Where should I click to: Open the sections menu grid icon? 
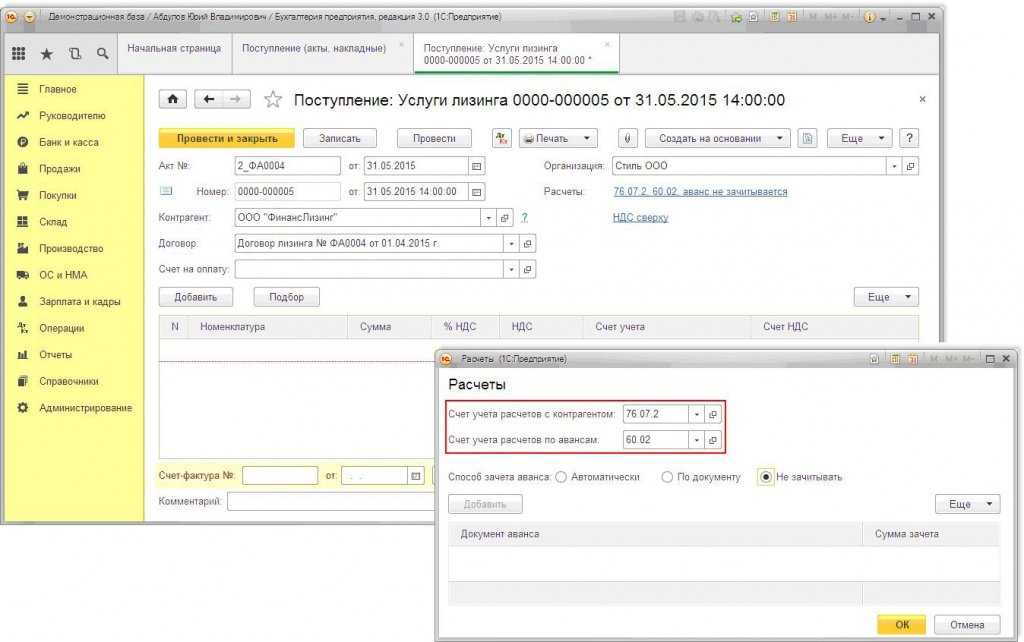click(x=18, y=54)
